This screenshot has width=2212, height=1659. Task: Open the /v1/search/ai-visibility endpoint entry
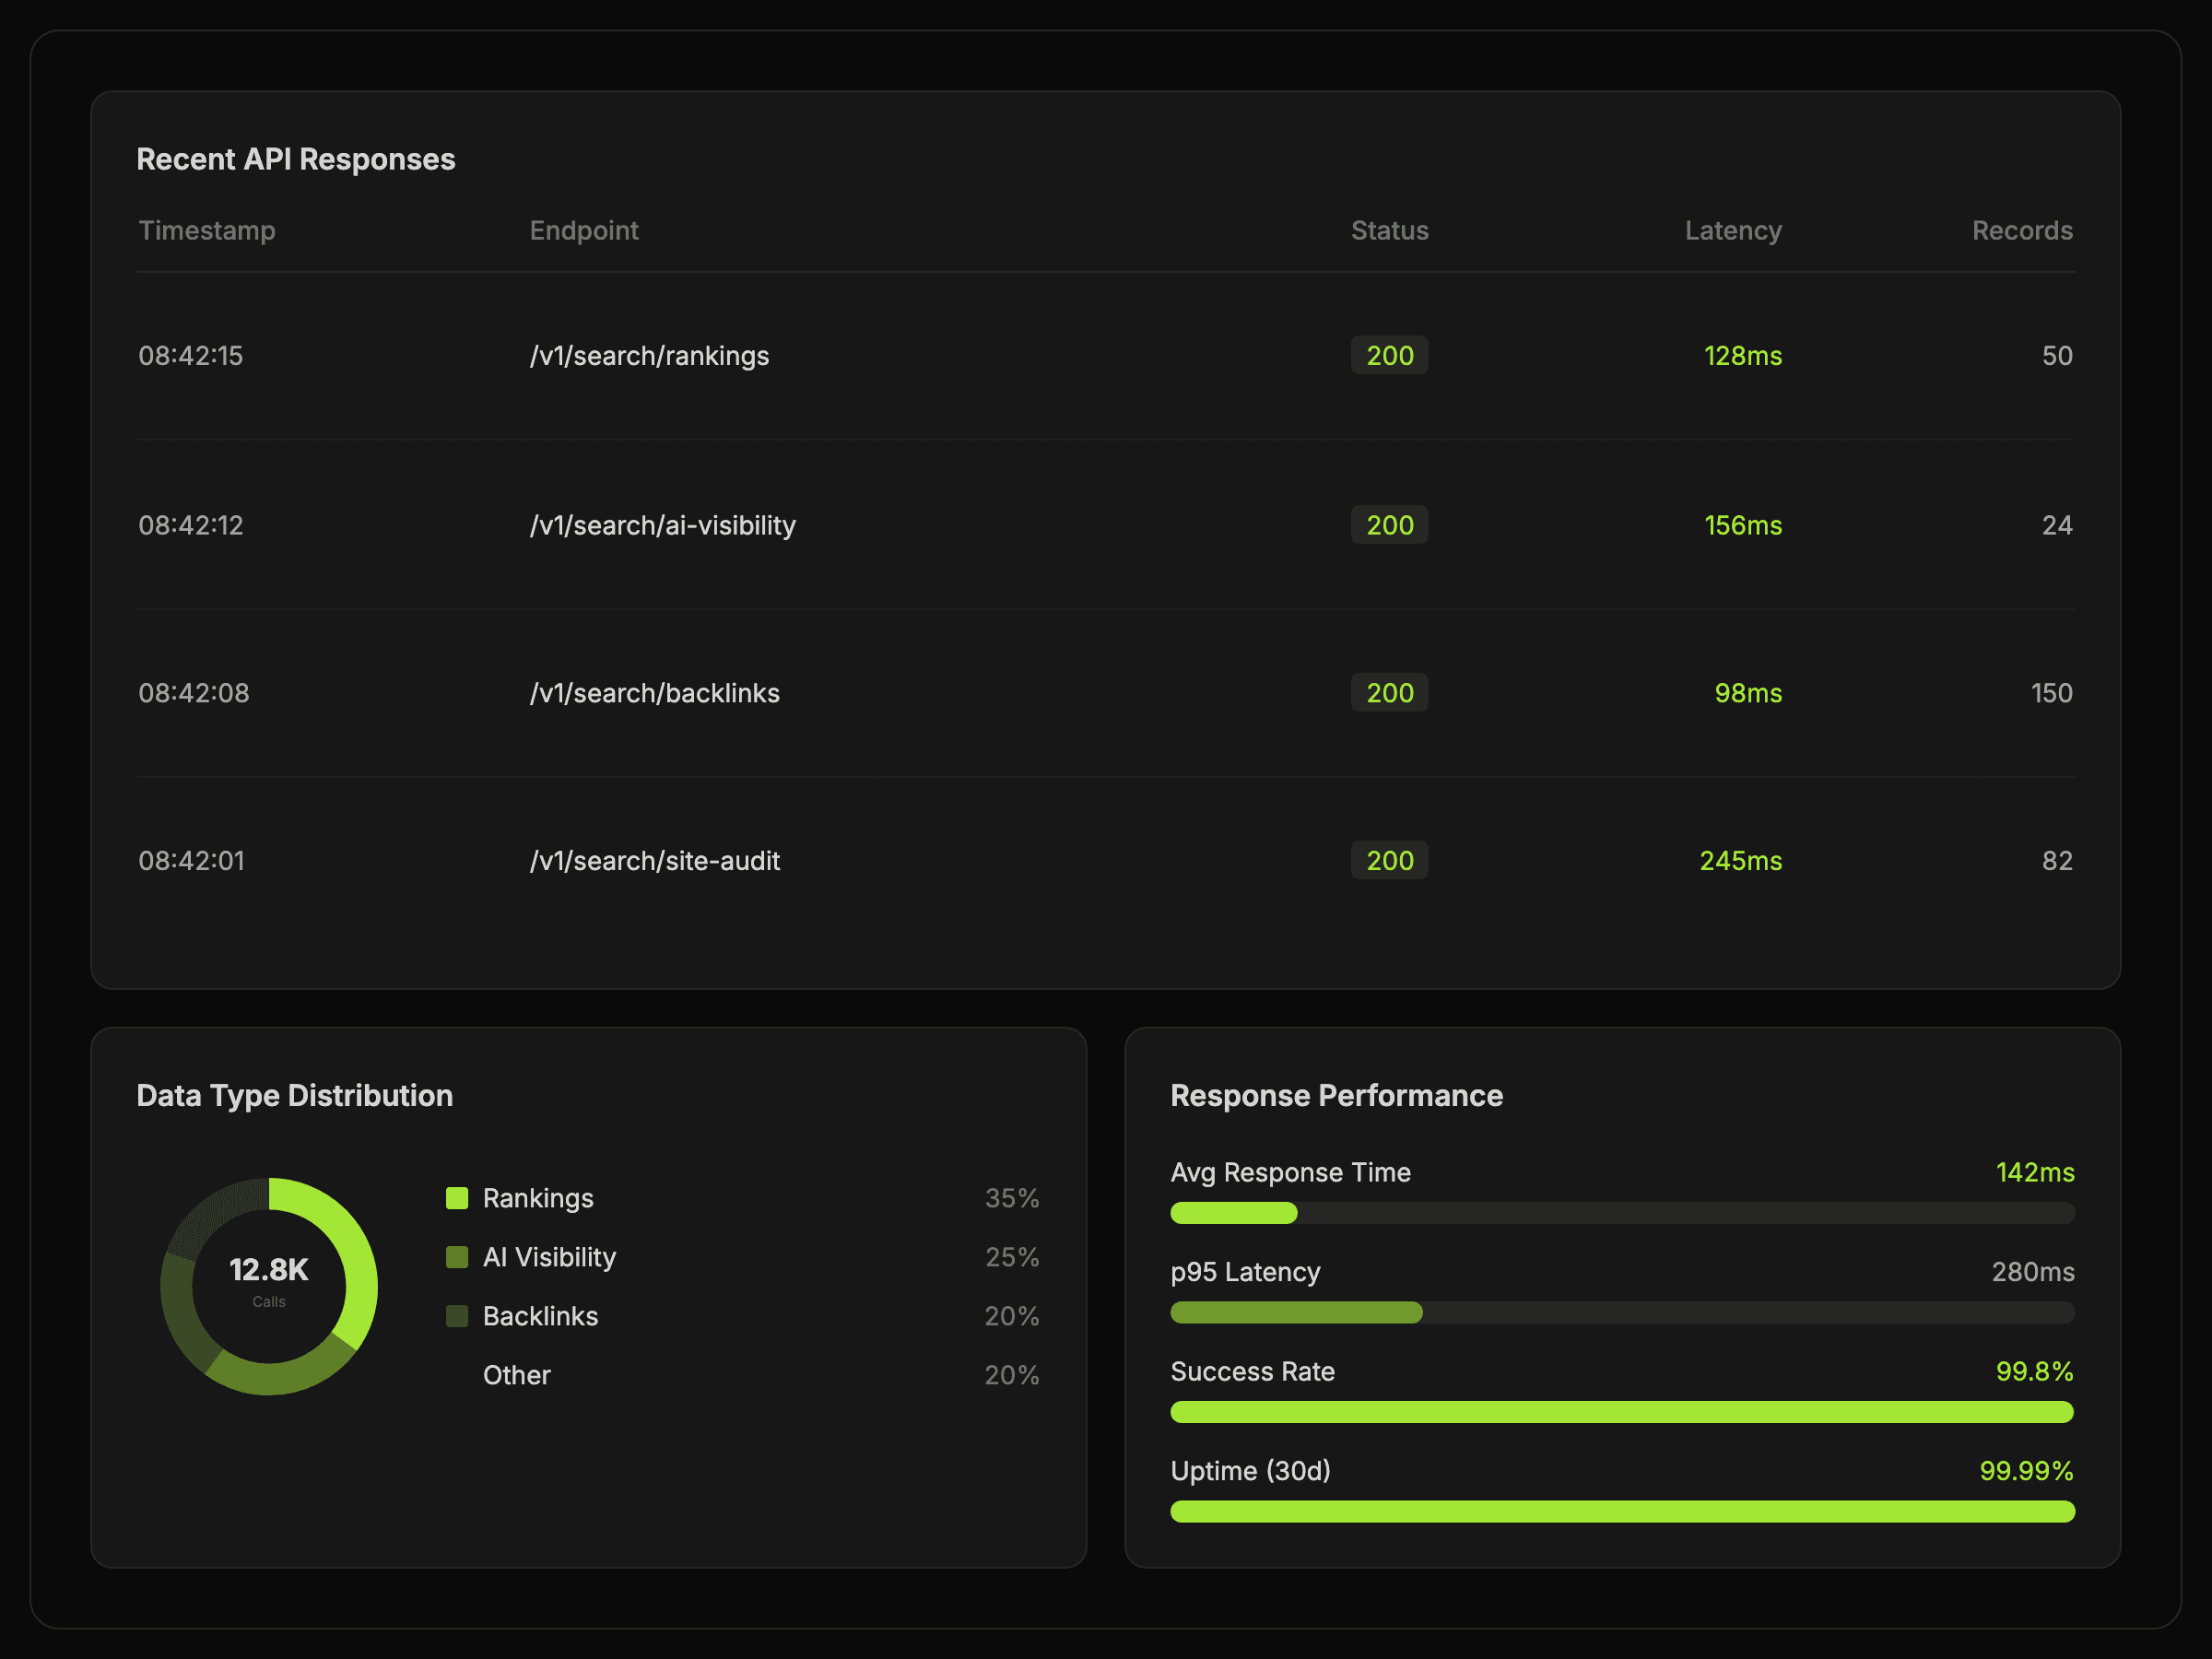pos(662,525)
